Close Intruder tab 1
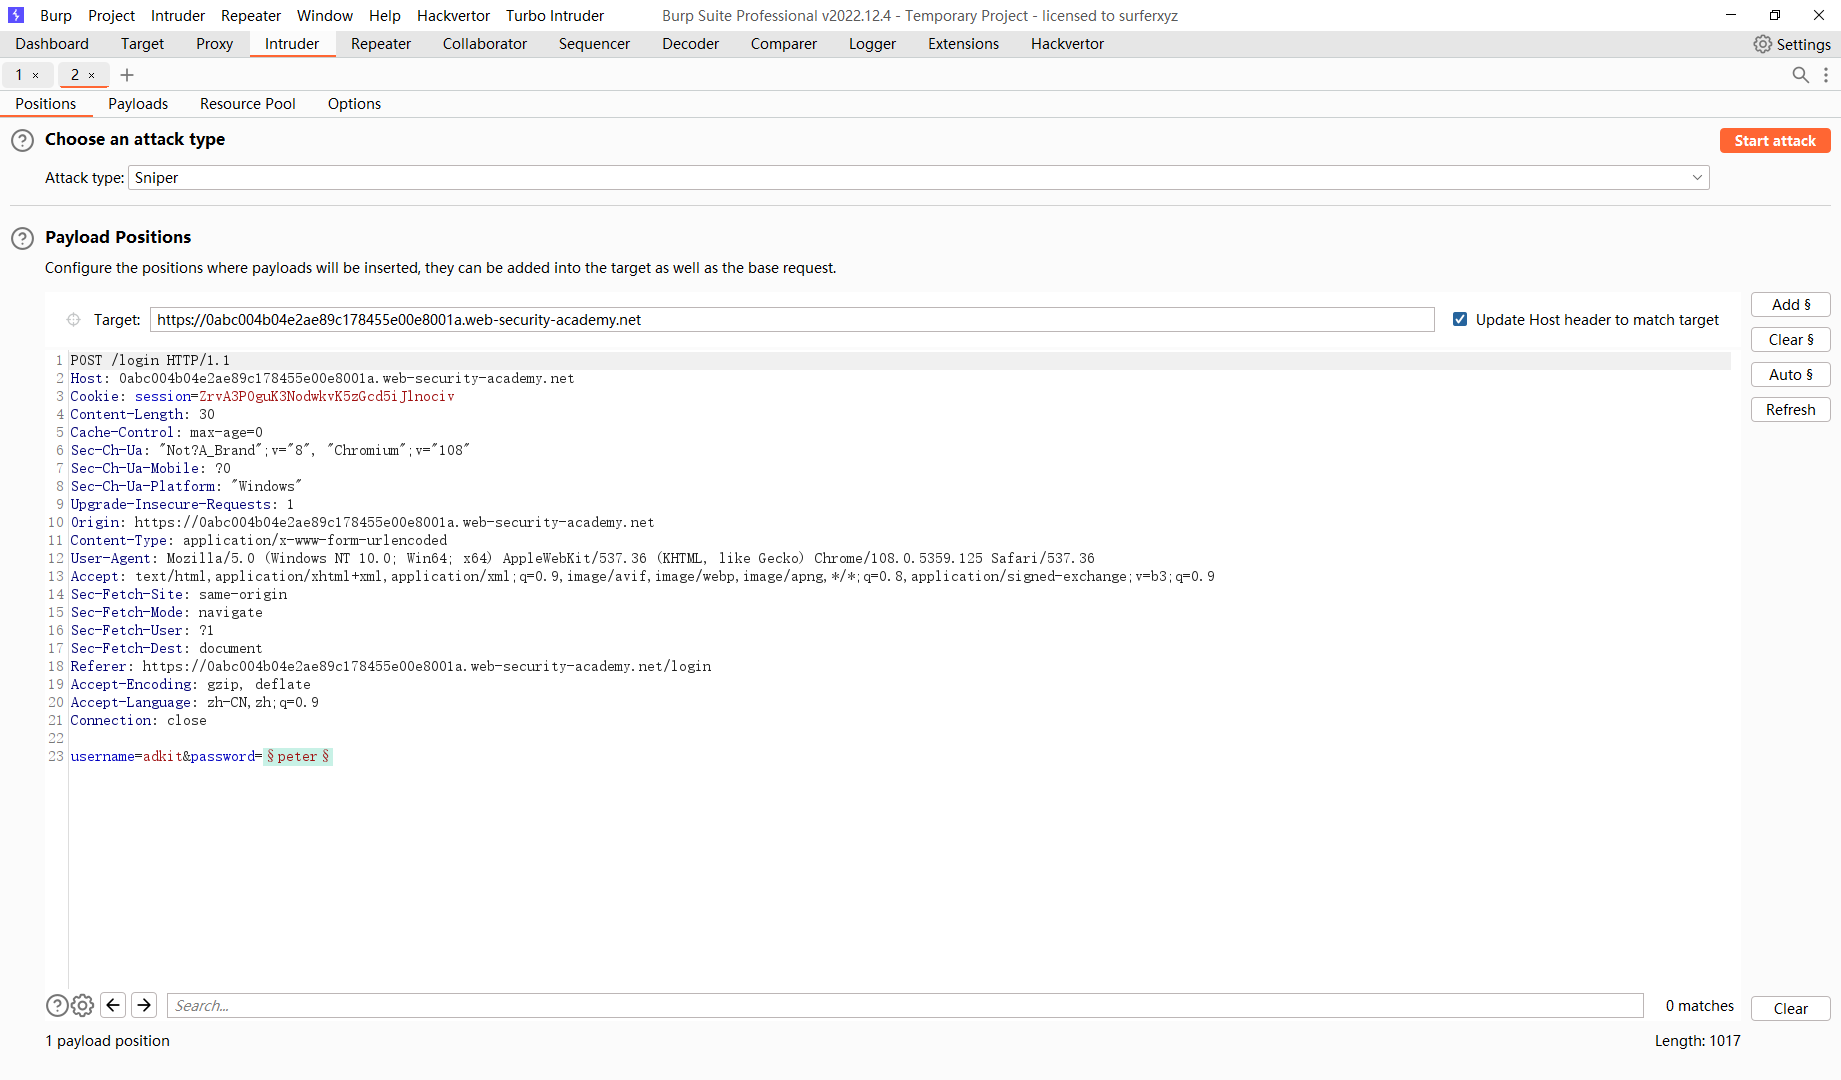Viewport: 1841px width, 1080px height. [x=36, y=75]
